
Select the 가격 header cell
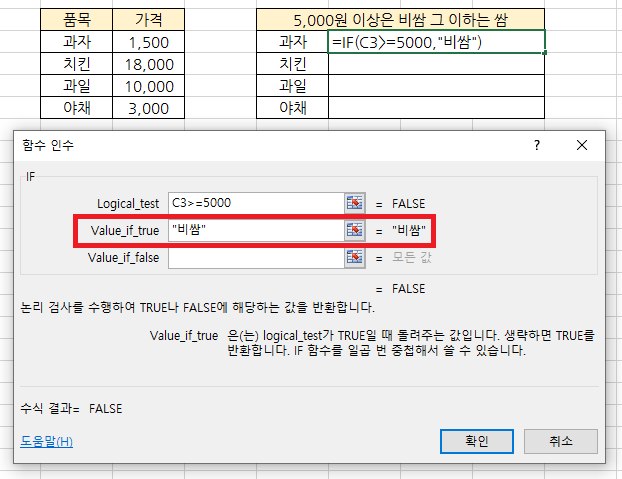click(148, 19)
